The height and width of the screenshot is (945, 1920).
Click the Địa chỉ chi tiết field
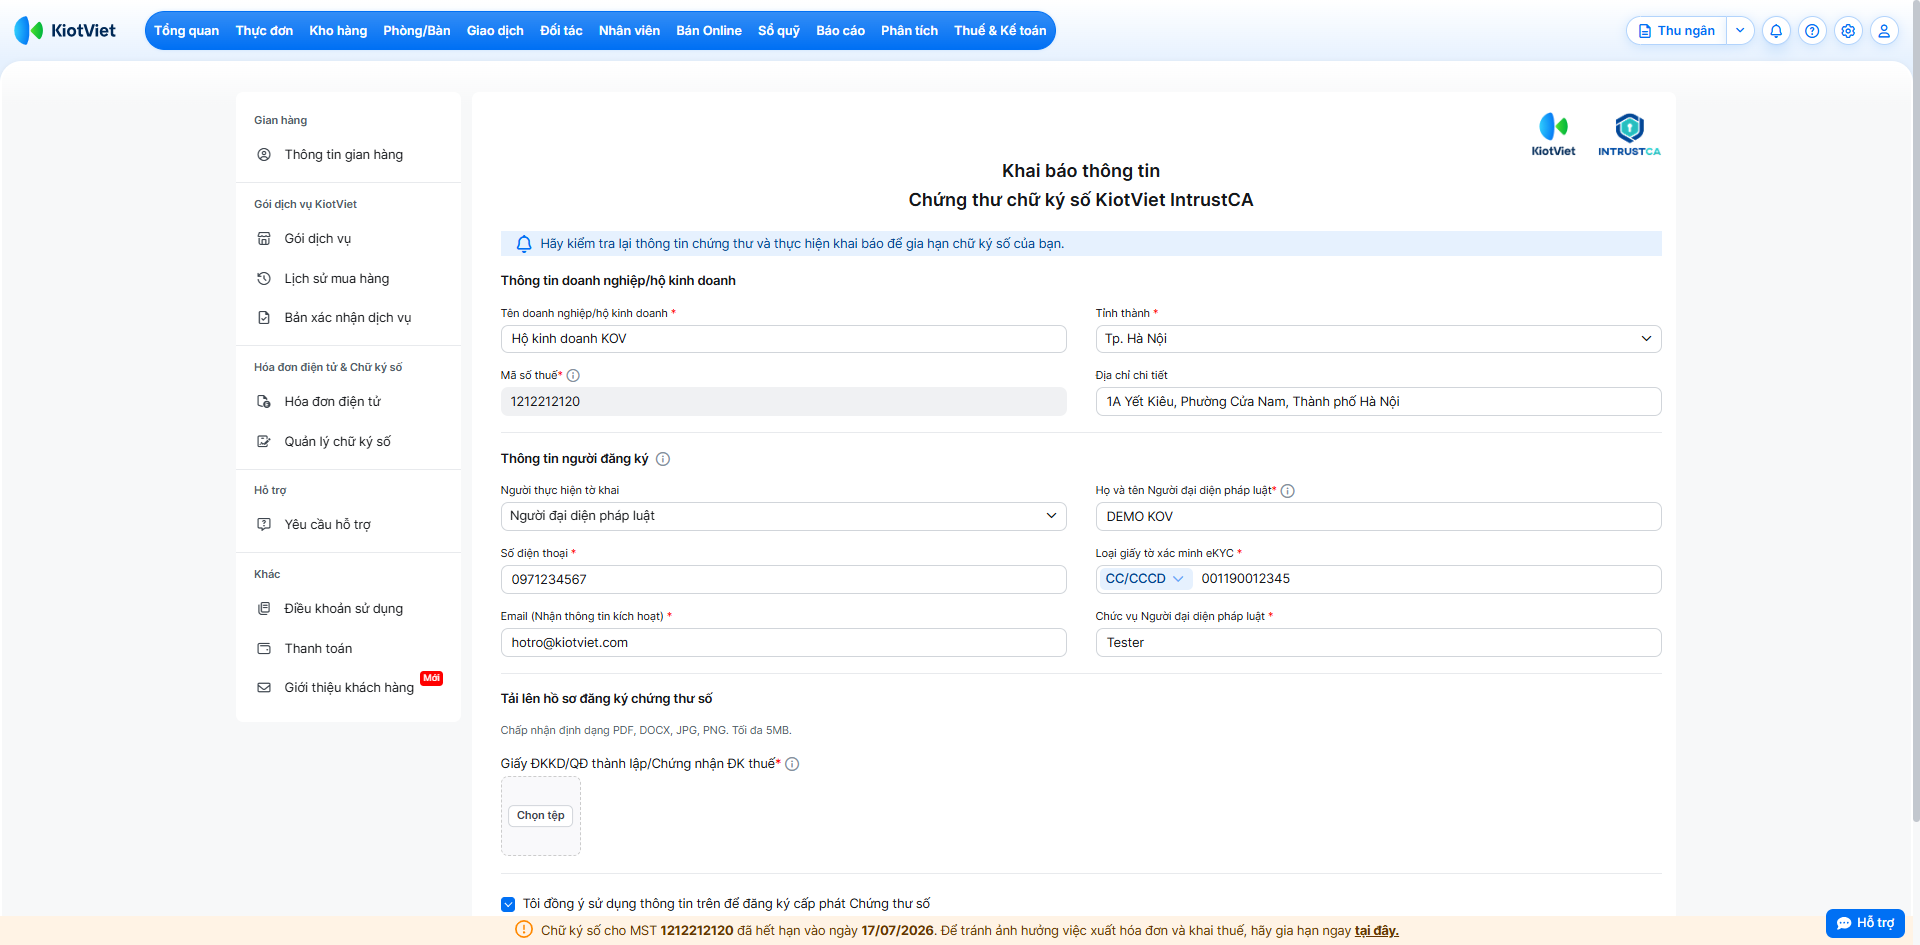click(1378, 402)
